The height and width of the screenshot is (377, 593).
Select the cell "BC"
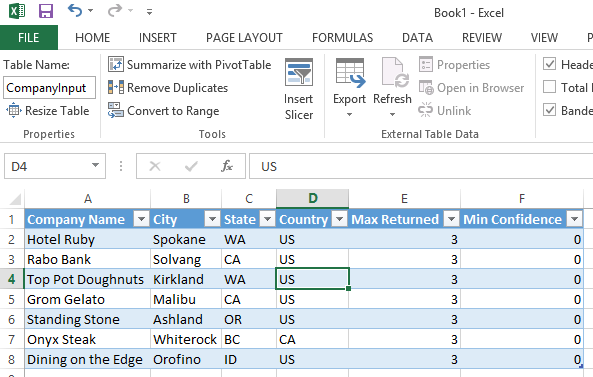pos(249,340)
